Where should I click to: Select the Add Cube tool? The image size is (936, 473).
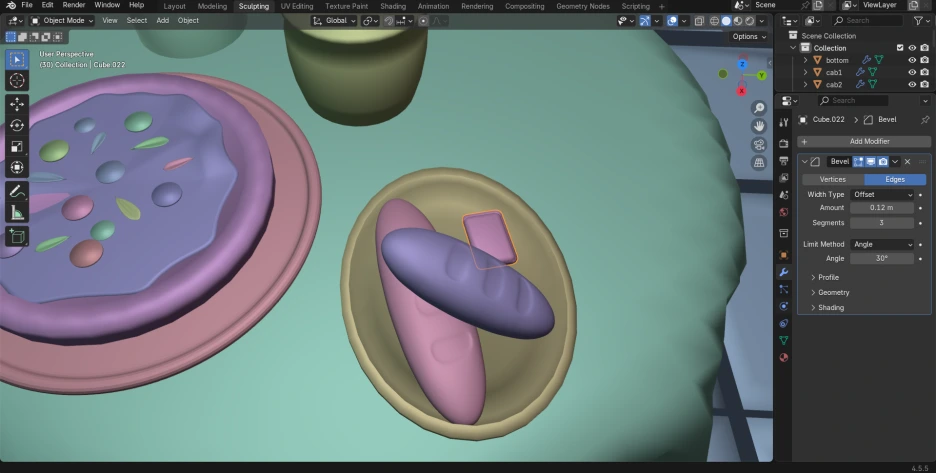[x=17, y=236]
